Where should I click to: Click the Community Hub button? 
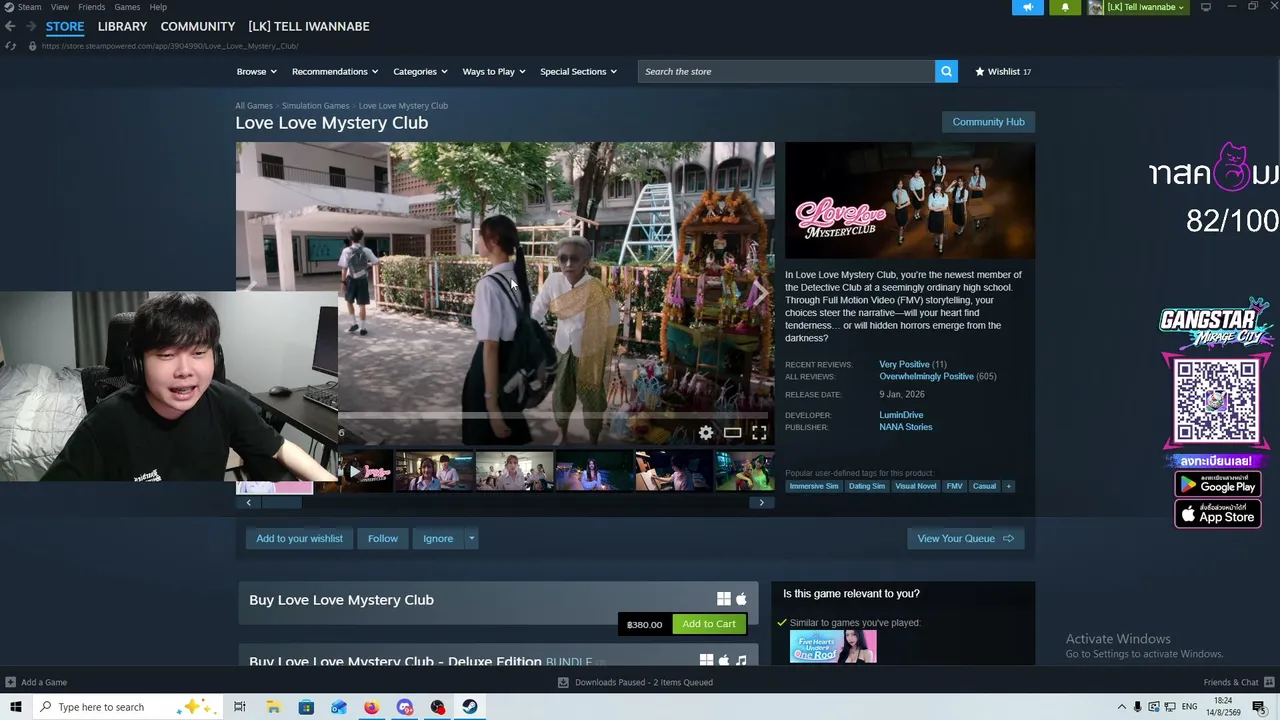click(988, 122)
